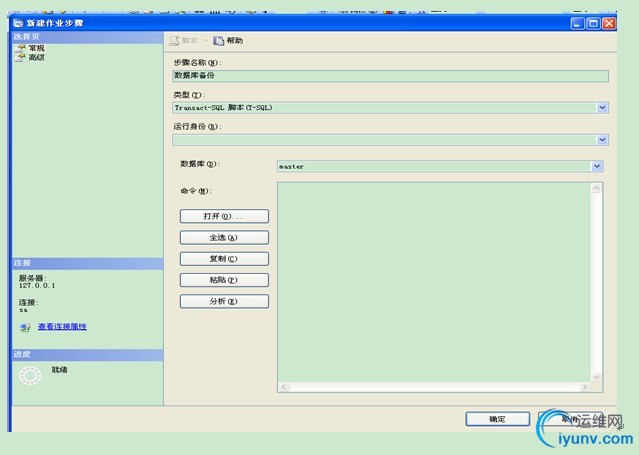Image resolution: width=639 pixels, height=455 pixels.
Task: Open the 高级 (Advanced) page
Action: (36, 57)
